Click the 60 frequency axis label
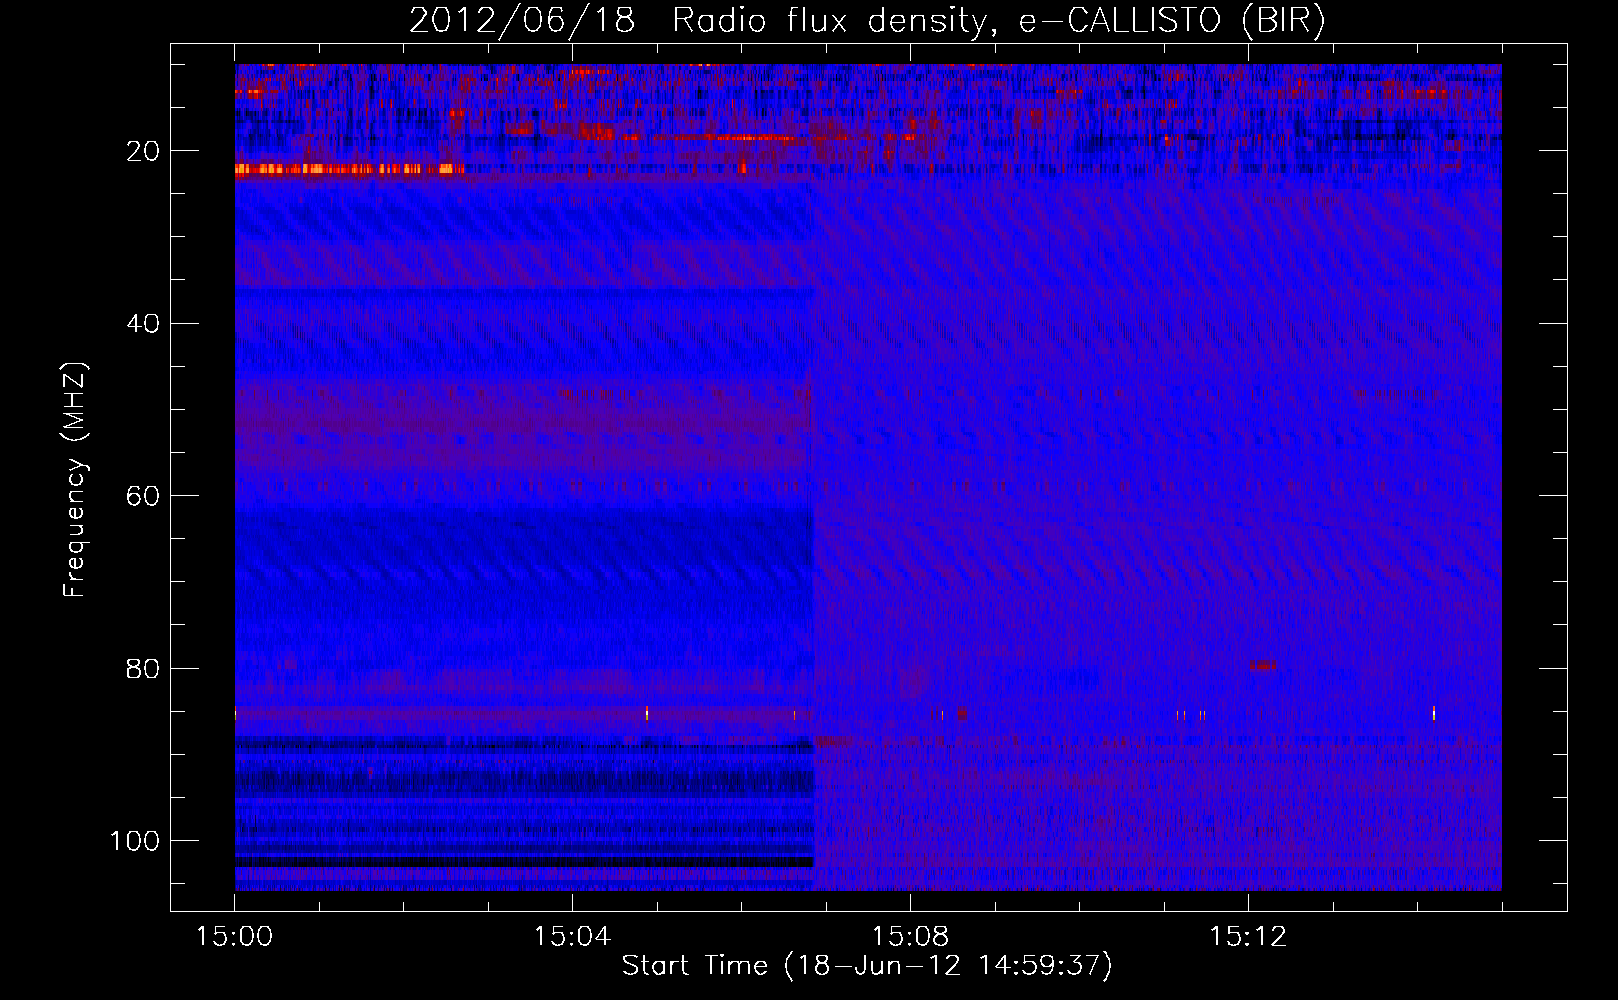The width and height of the screenshot is (1618, 1000). pyautogui.click(x=144, y=496)
